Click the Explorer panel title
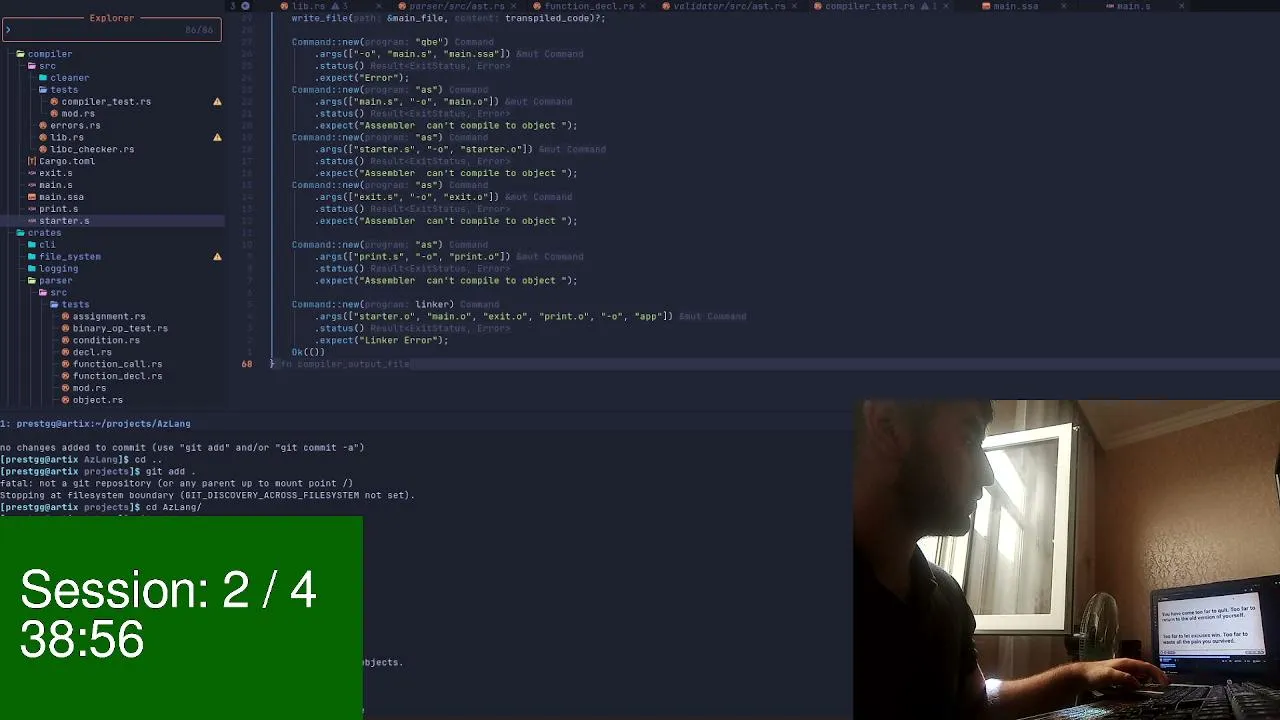 (112, 18)
